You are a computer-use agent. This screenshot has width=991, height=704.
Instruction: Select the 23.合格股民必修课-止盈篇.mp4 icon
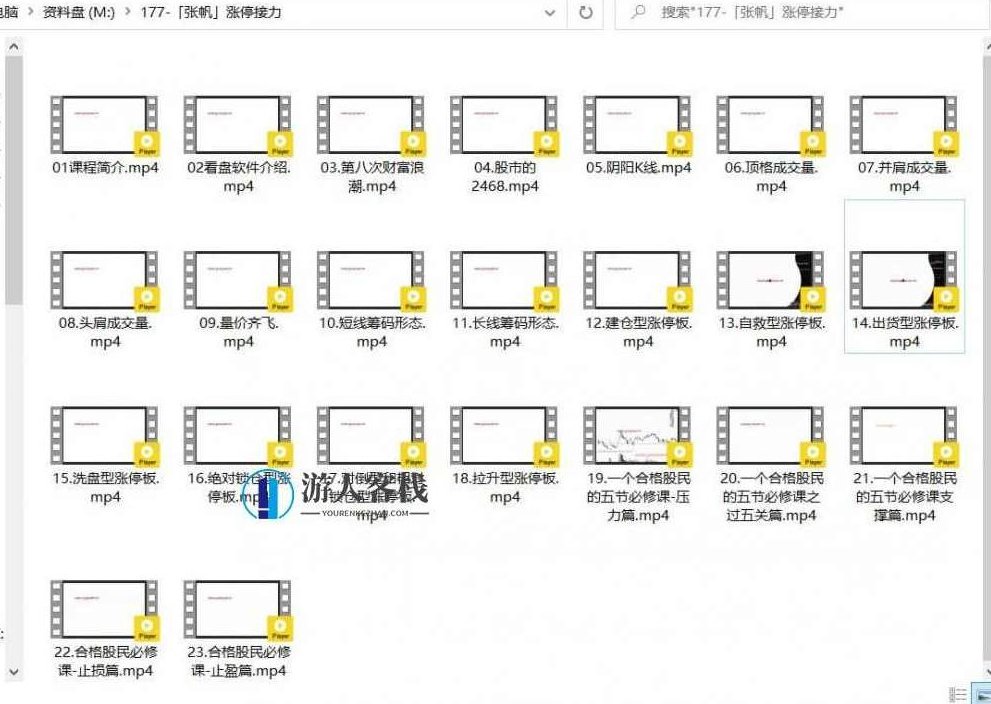pos(238,610)
